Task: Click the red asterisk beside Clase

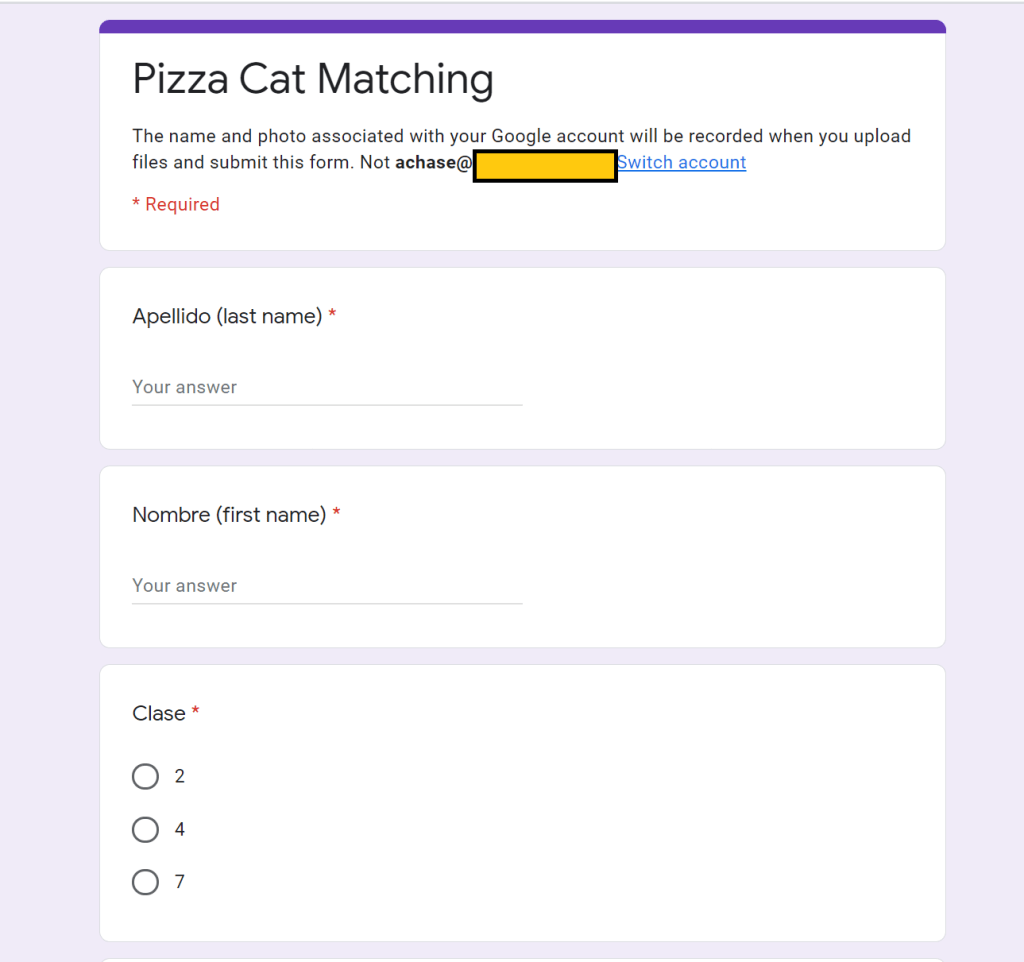Action: click(x=196, y=711)
